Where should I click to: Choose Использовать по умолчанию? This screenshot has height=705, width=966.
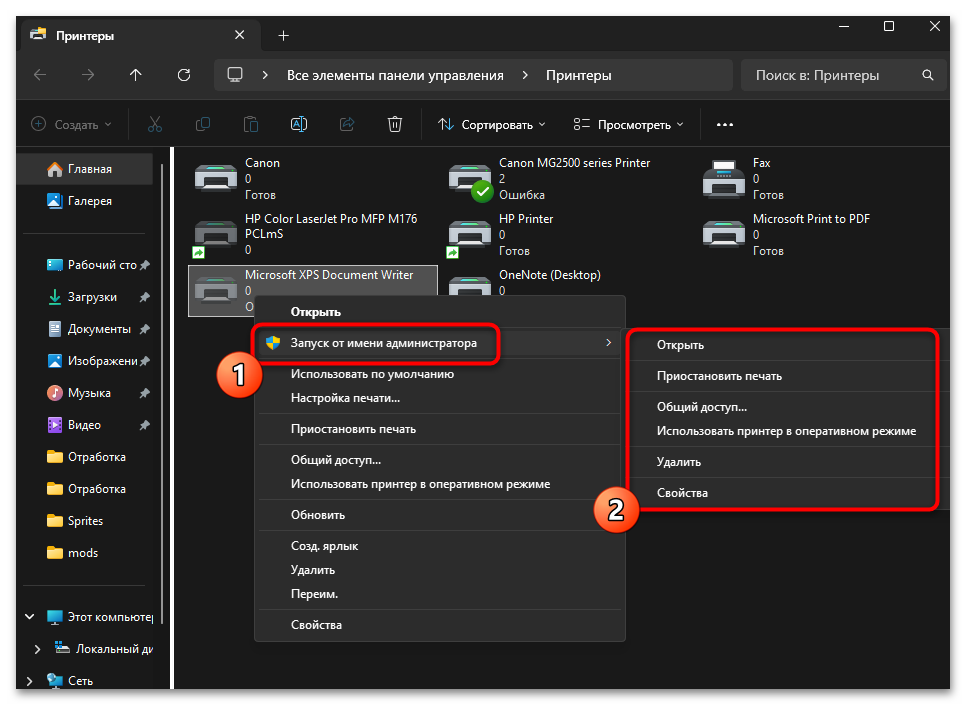click(x=440, y=374)
